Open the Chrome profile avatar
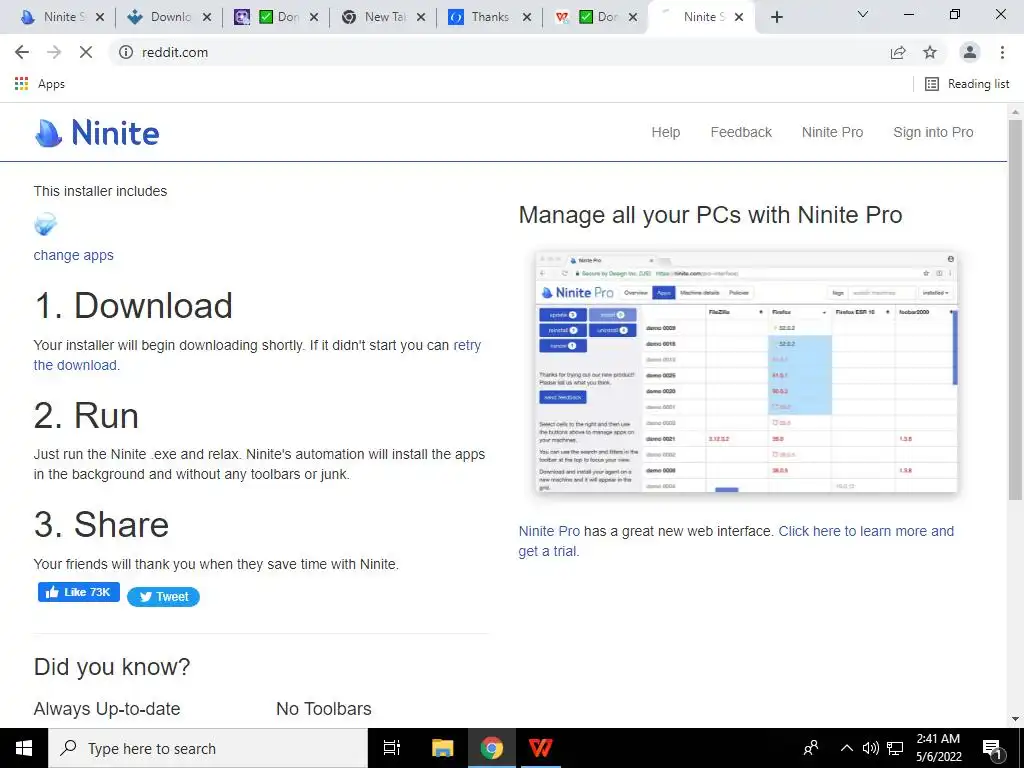 click(970, 52)
